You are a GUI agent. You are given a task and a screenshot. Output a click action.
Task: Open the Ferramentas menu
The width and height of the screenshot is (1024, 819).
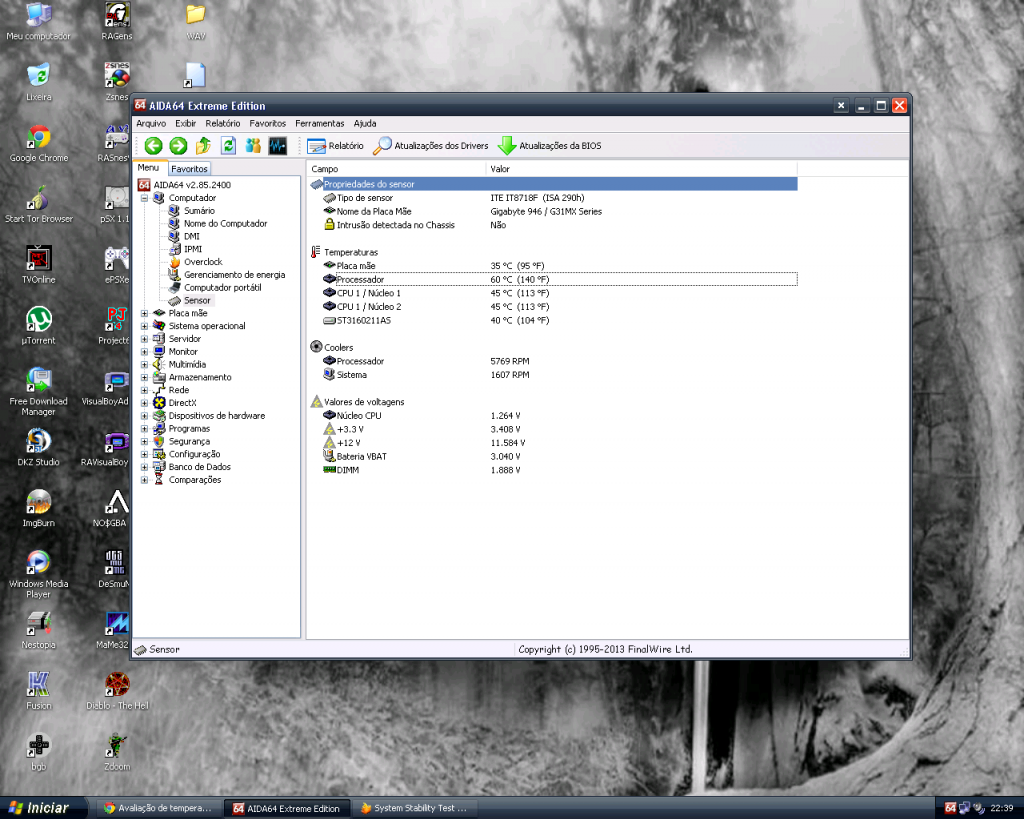[318, 123]
